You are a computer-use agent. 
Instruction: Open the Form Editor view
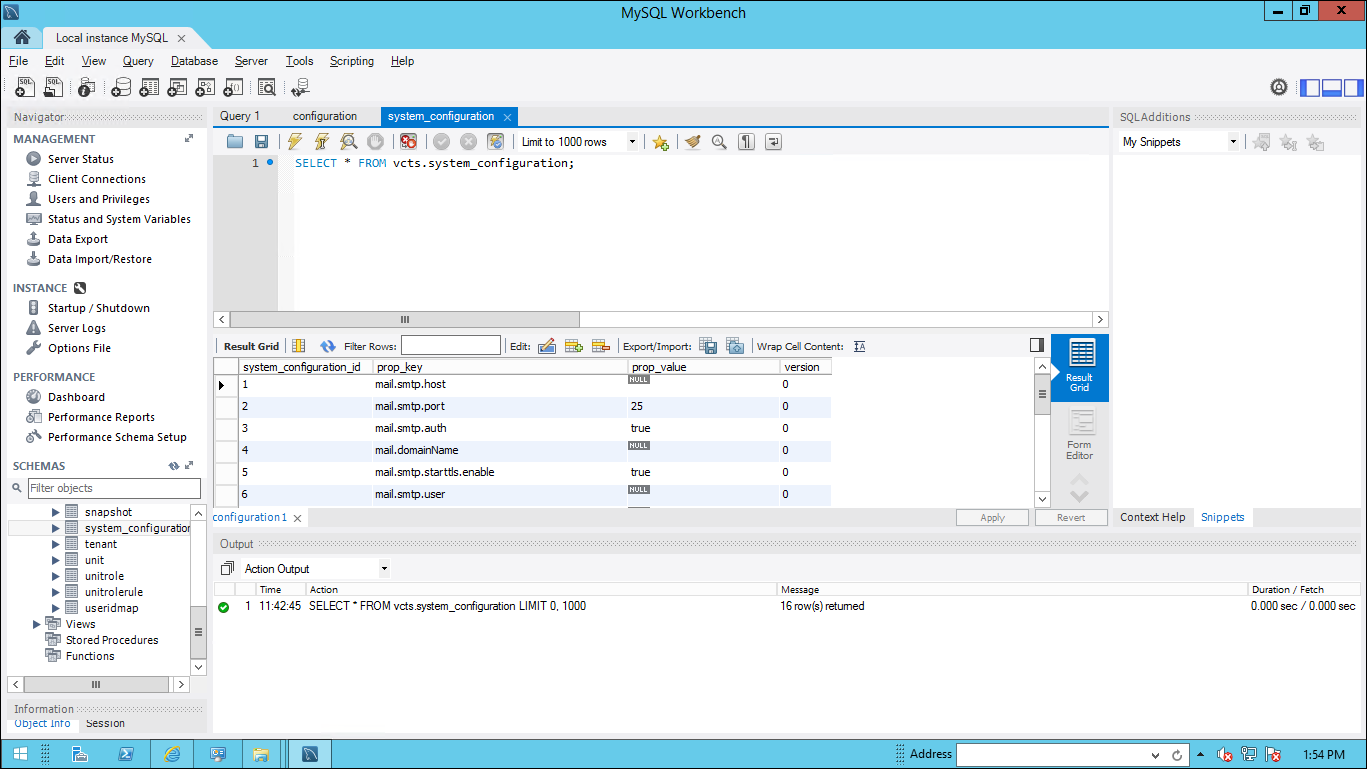(x=1079, y=435)
